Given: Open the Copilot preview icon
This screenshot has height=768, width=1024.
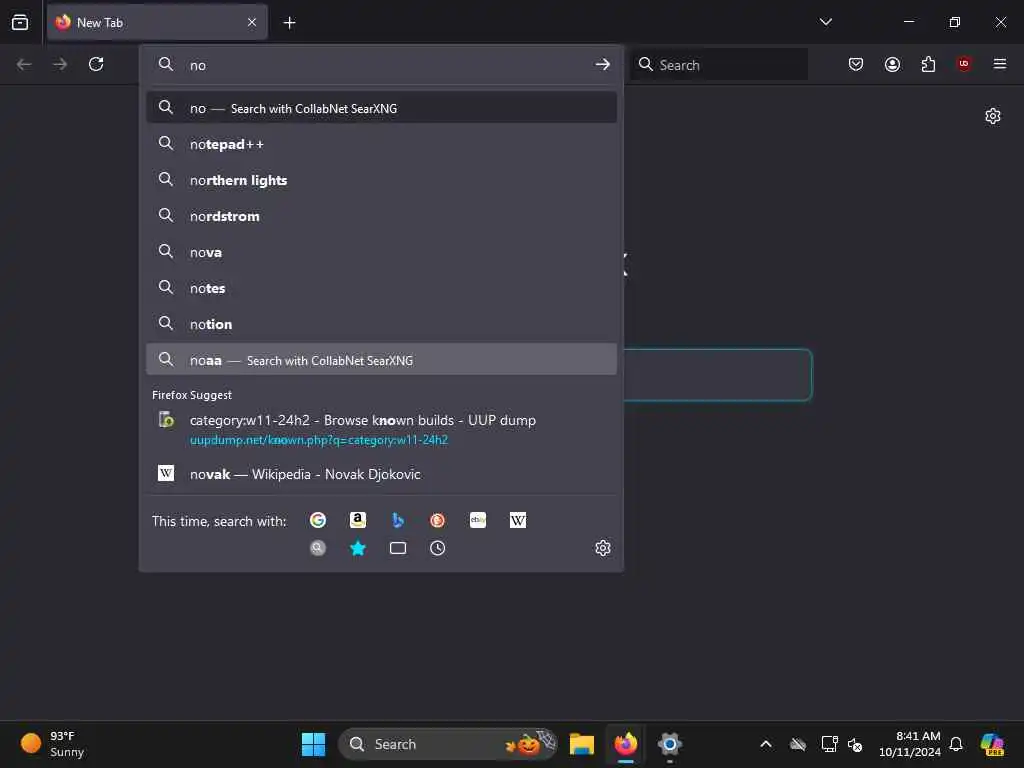Looking at the screenshot, I should coord(992,744).
